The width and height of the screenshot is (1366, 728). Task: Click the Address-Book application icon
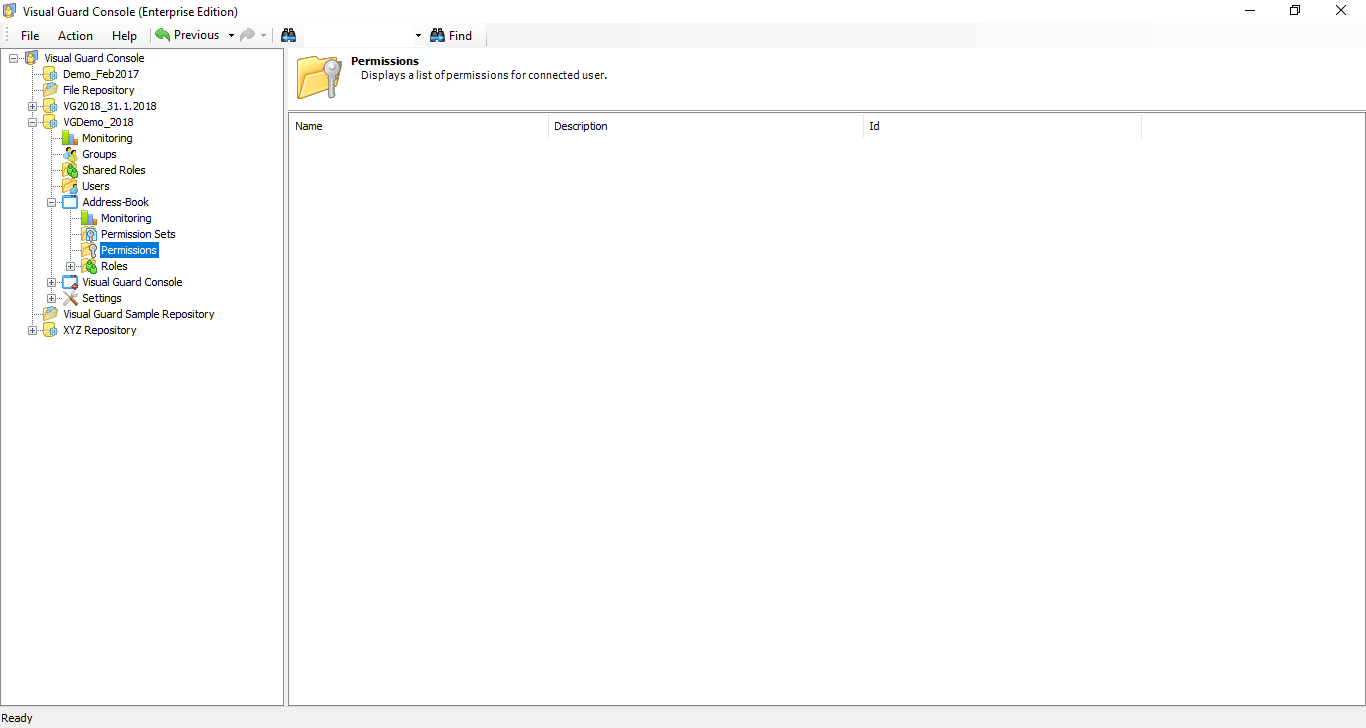tap(70, 202)
